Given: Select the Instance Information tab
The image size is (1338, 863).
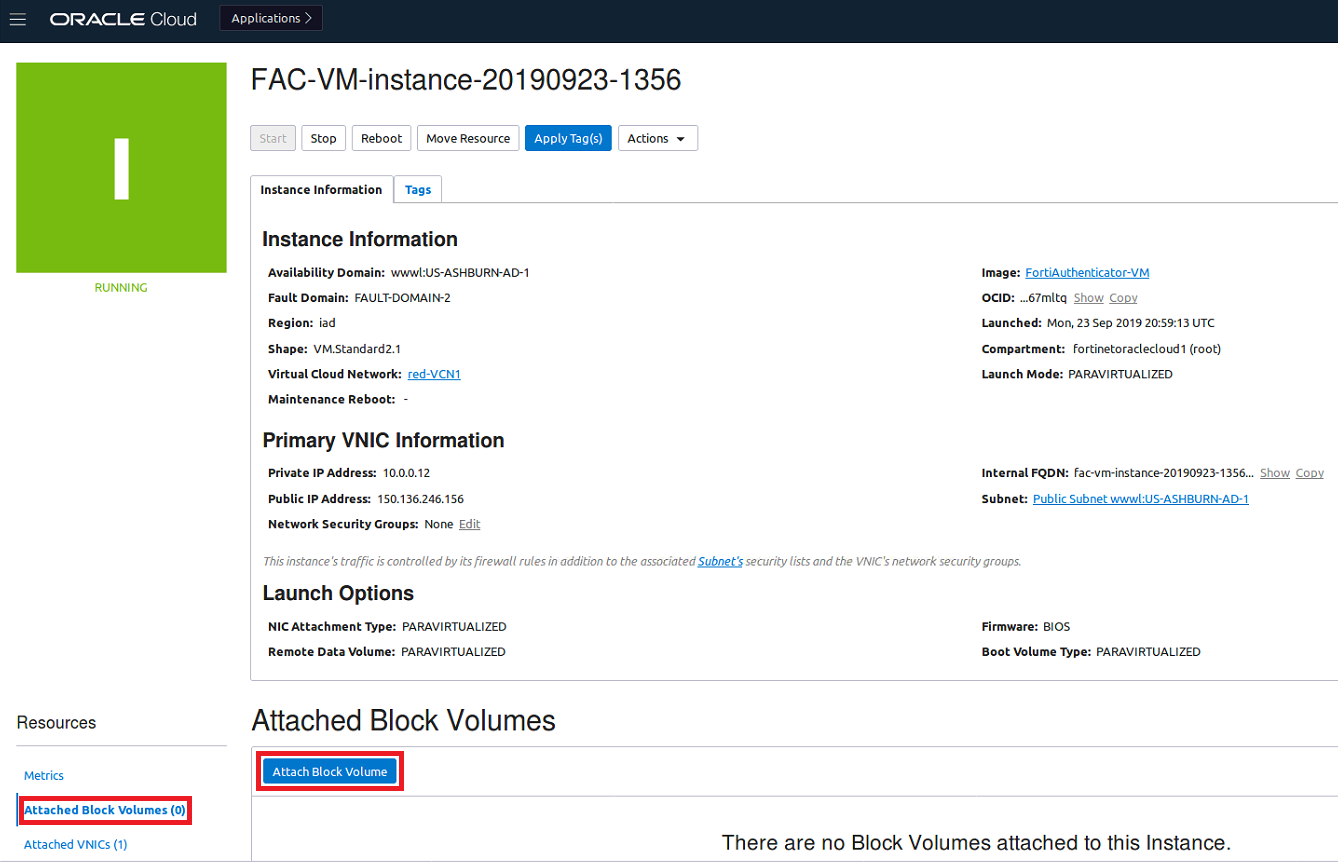Looking at the screenshot, I should tap(321, 189).
